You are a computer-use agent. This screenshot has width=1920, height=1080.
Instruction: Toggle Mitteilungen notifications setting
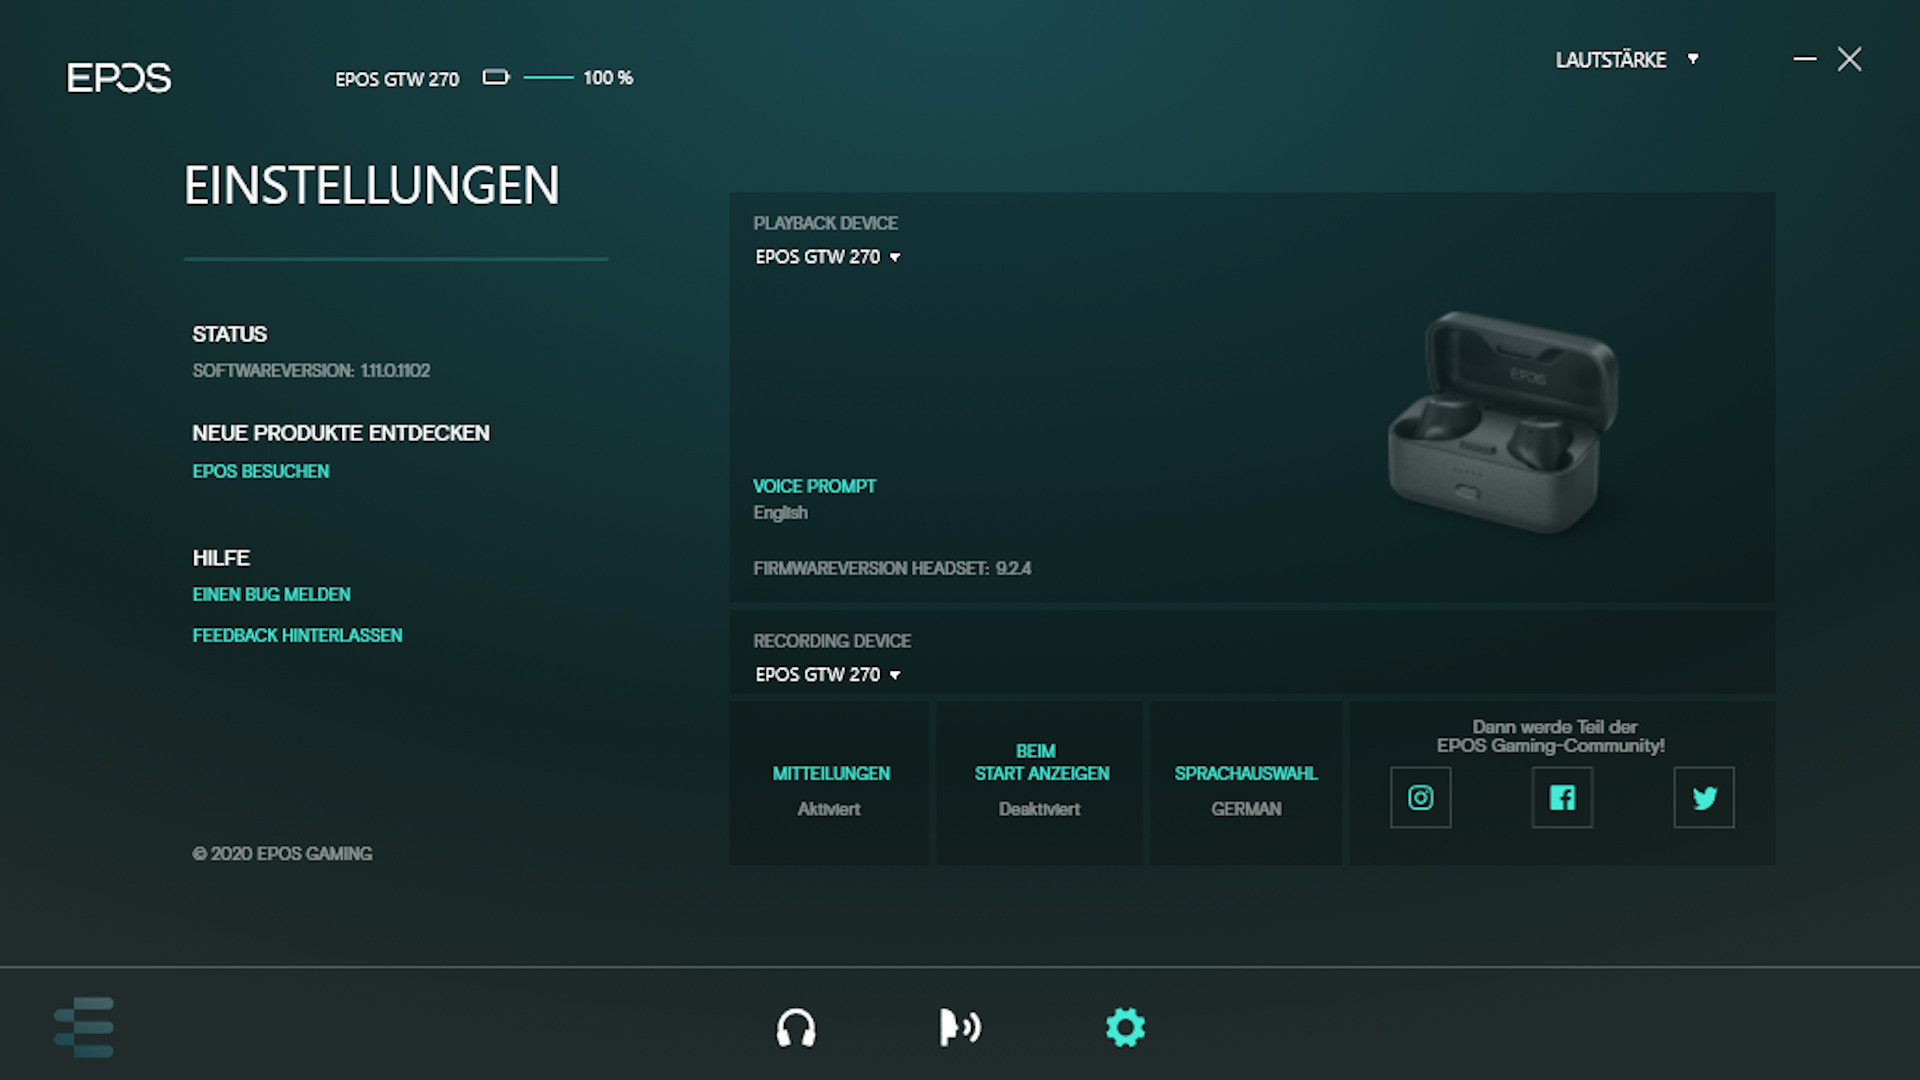pos(830,789)
